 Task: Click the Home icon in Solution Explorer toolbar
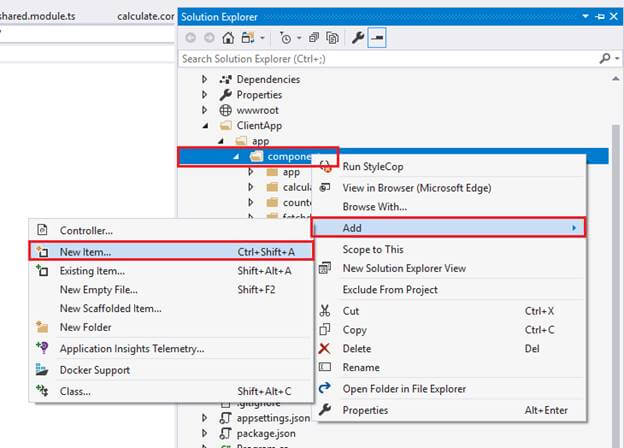[x=228, y=38]
